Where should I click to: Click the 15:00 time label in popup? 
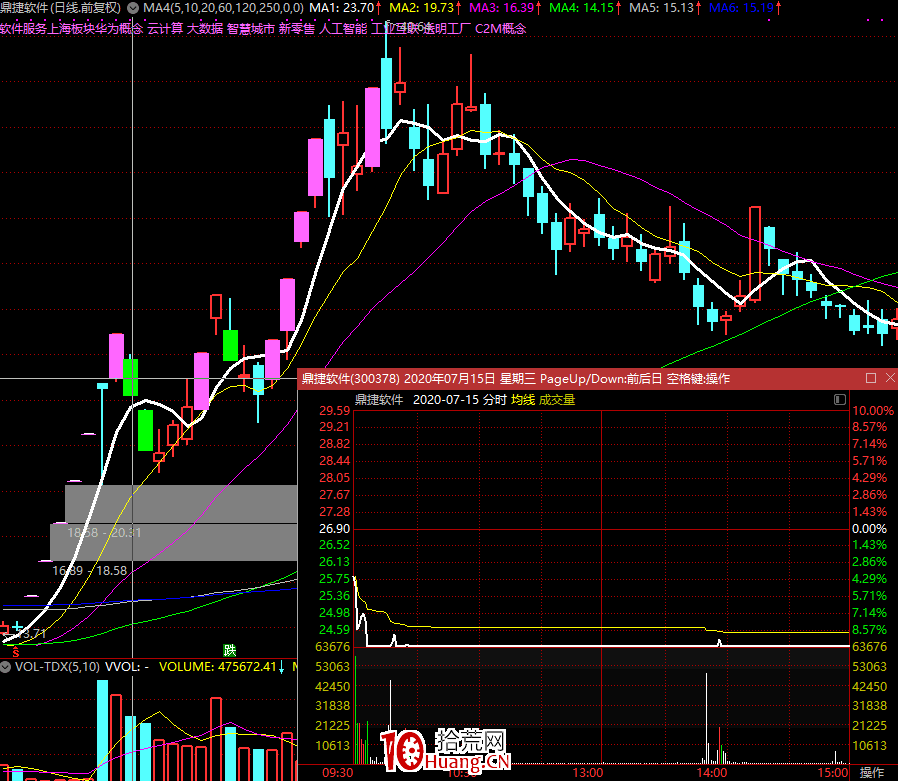pos(833,773)
